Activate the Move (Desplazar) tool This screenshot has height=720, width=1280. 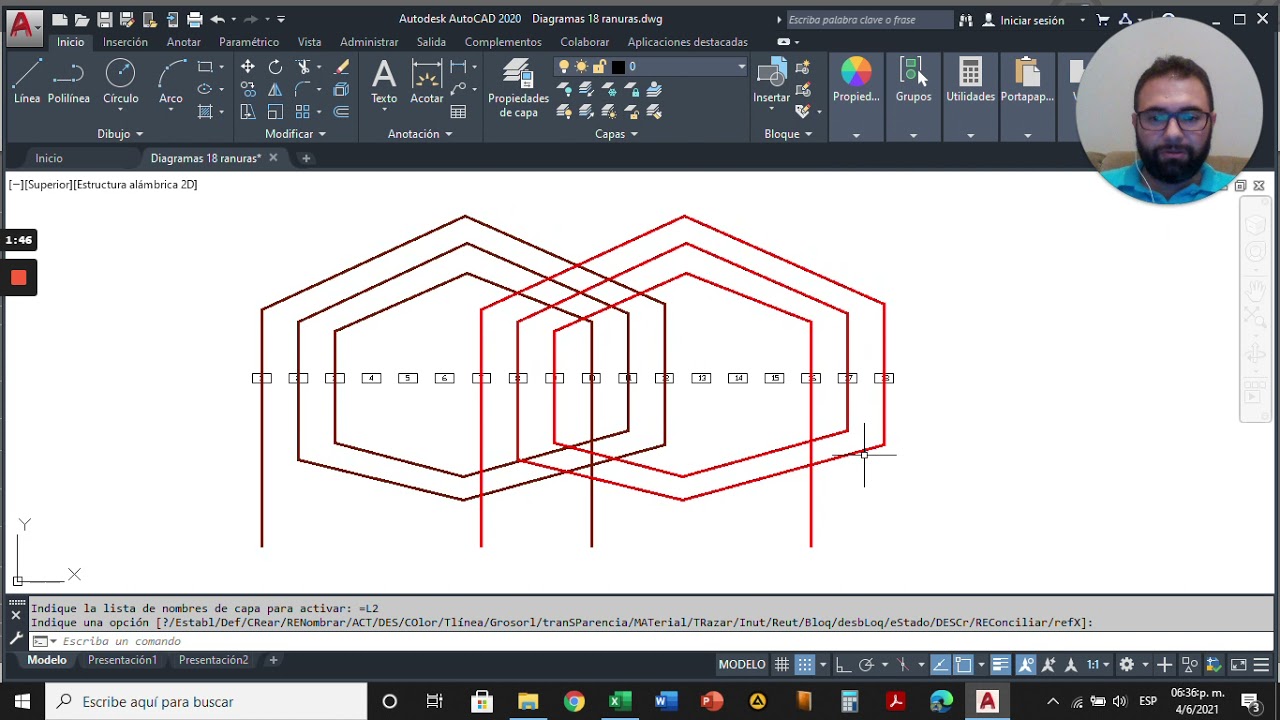point(247,67)
